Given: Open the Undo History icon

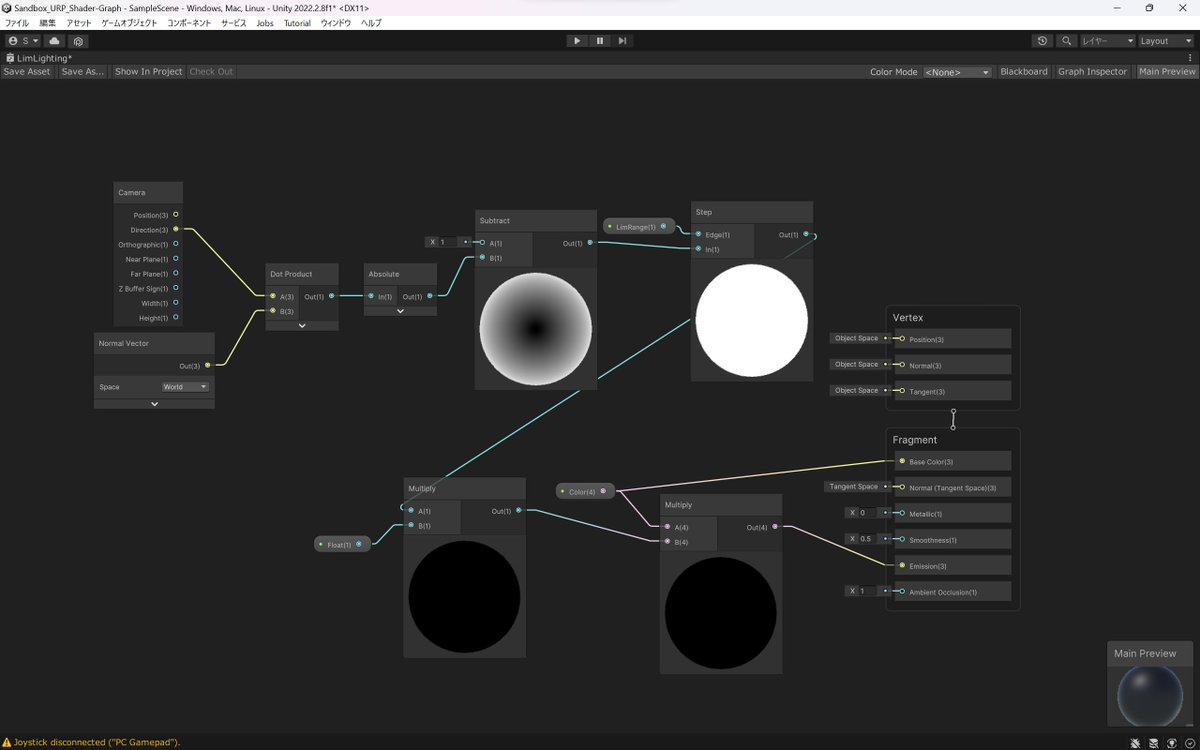Looking at the screenshot, I should tap(1042, 41).
